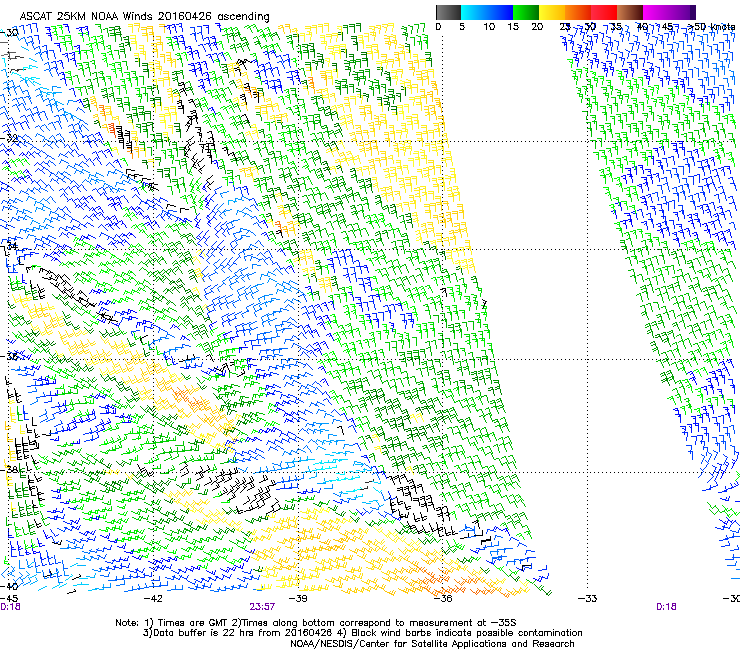Click the brown 35-40 knots color swatch
This screenshot has height=650, width=740.
(x=630, y=12)
